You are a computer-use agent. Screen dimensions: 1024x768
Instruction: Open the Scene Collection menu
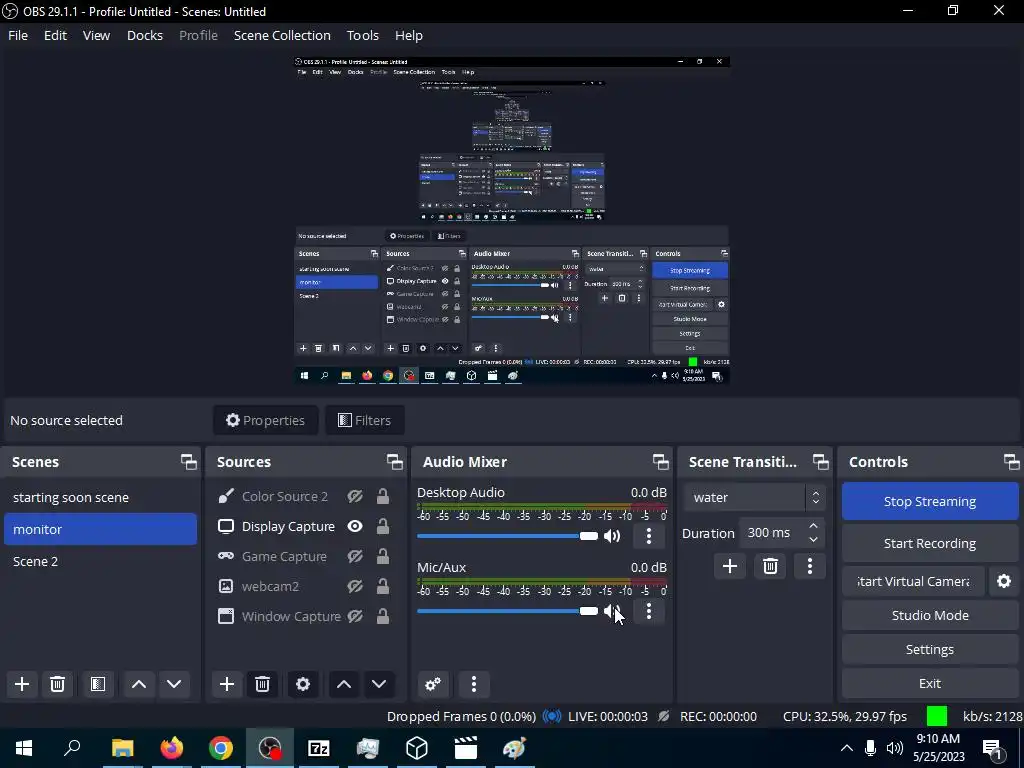(x=282, y=35)
